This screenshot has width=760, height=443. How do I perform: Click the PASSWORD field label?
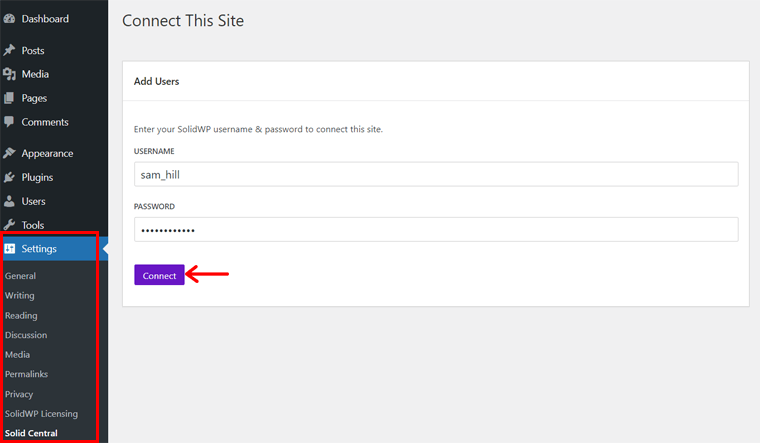[x=154, y=206]
